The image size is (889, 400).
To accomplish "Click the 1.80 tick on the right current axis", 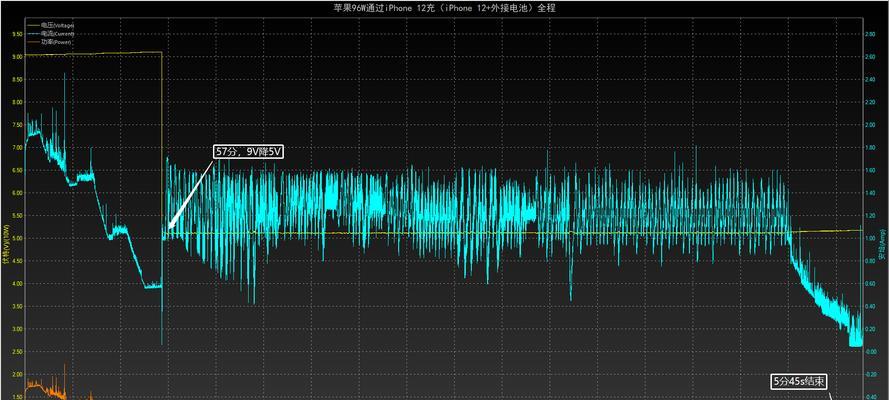I will 870,147.
